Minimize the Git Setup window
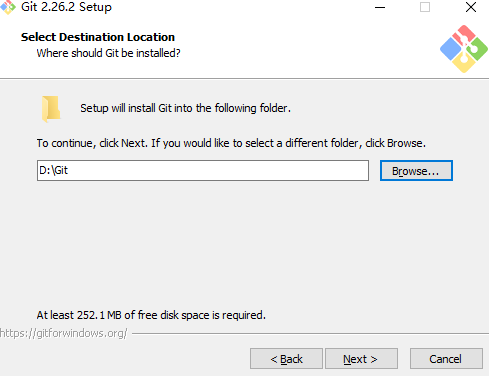Image resolution: width=489 pixels, height=376 pixels. 380,7
